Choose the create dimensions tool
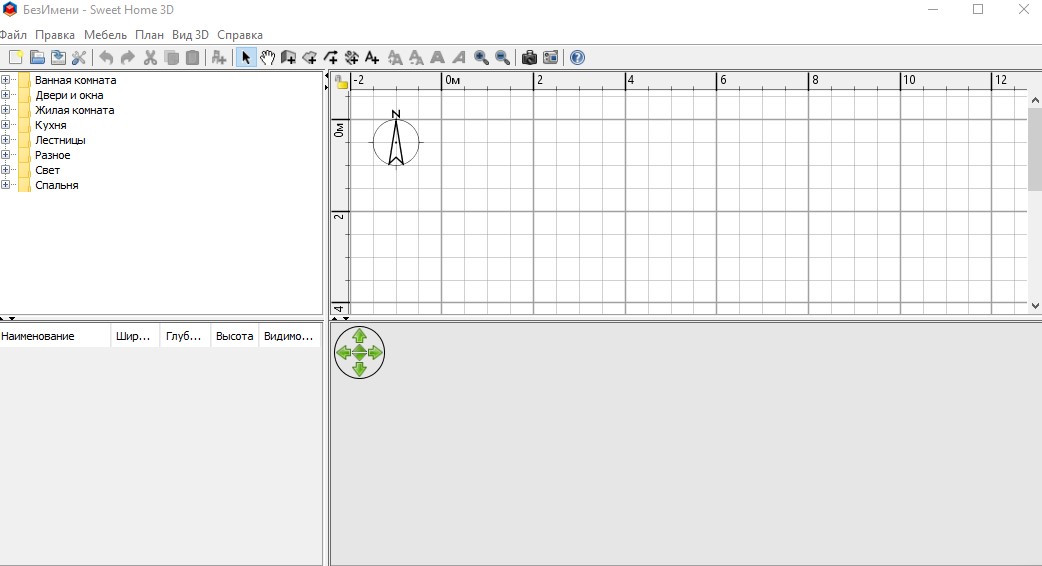The image size is (1042, 566). click(352, 58)
